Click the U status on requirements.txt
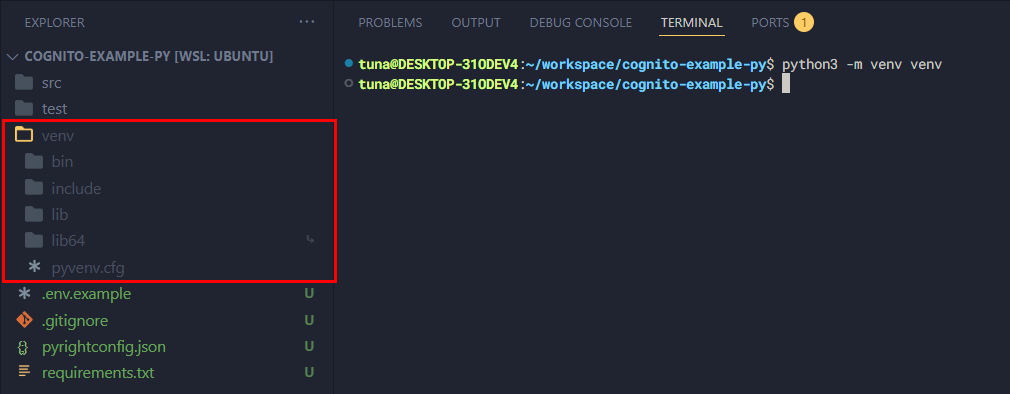The width and height of the screenshot is (1010, 394). 309,373
